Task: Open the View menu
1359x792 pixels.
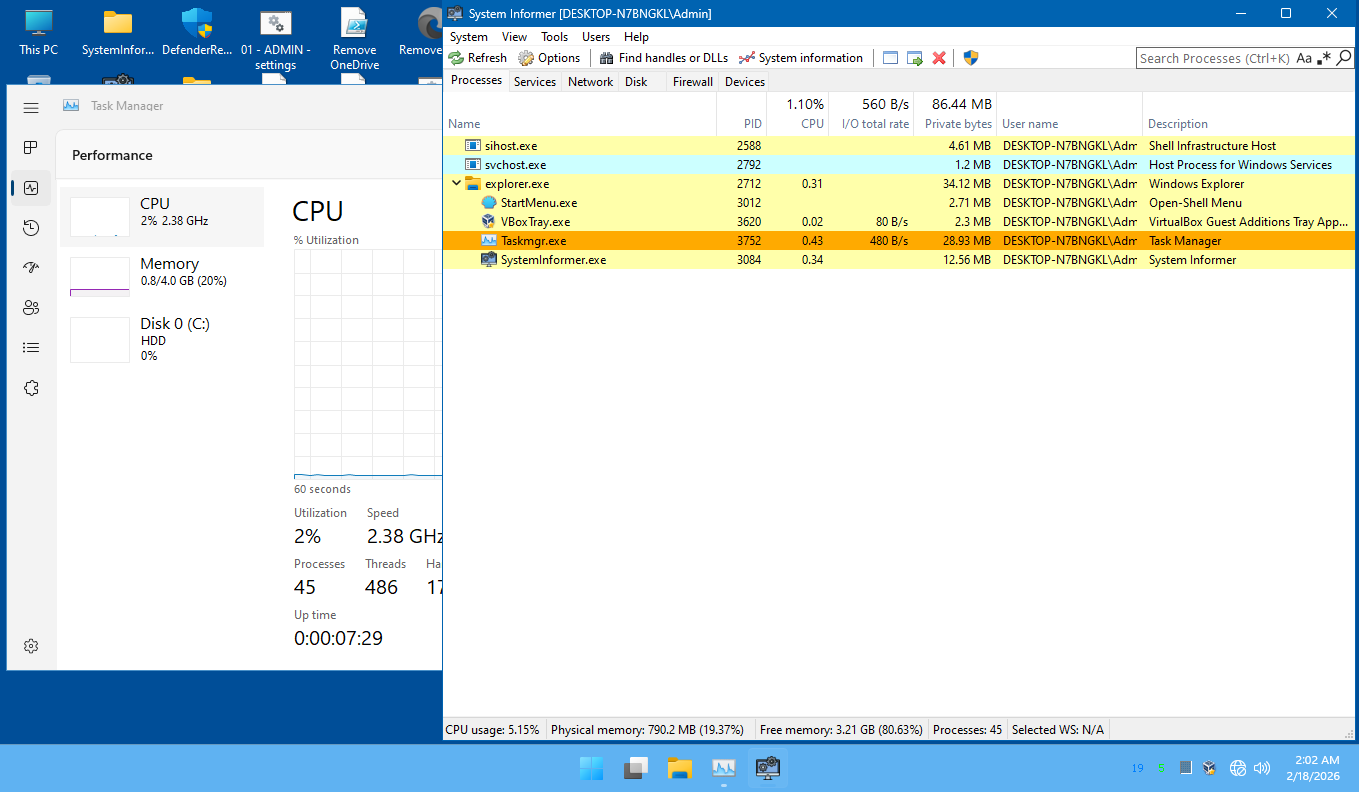Action: [514, 37]
